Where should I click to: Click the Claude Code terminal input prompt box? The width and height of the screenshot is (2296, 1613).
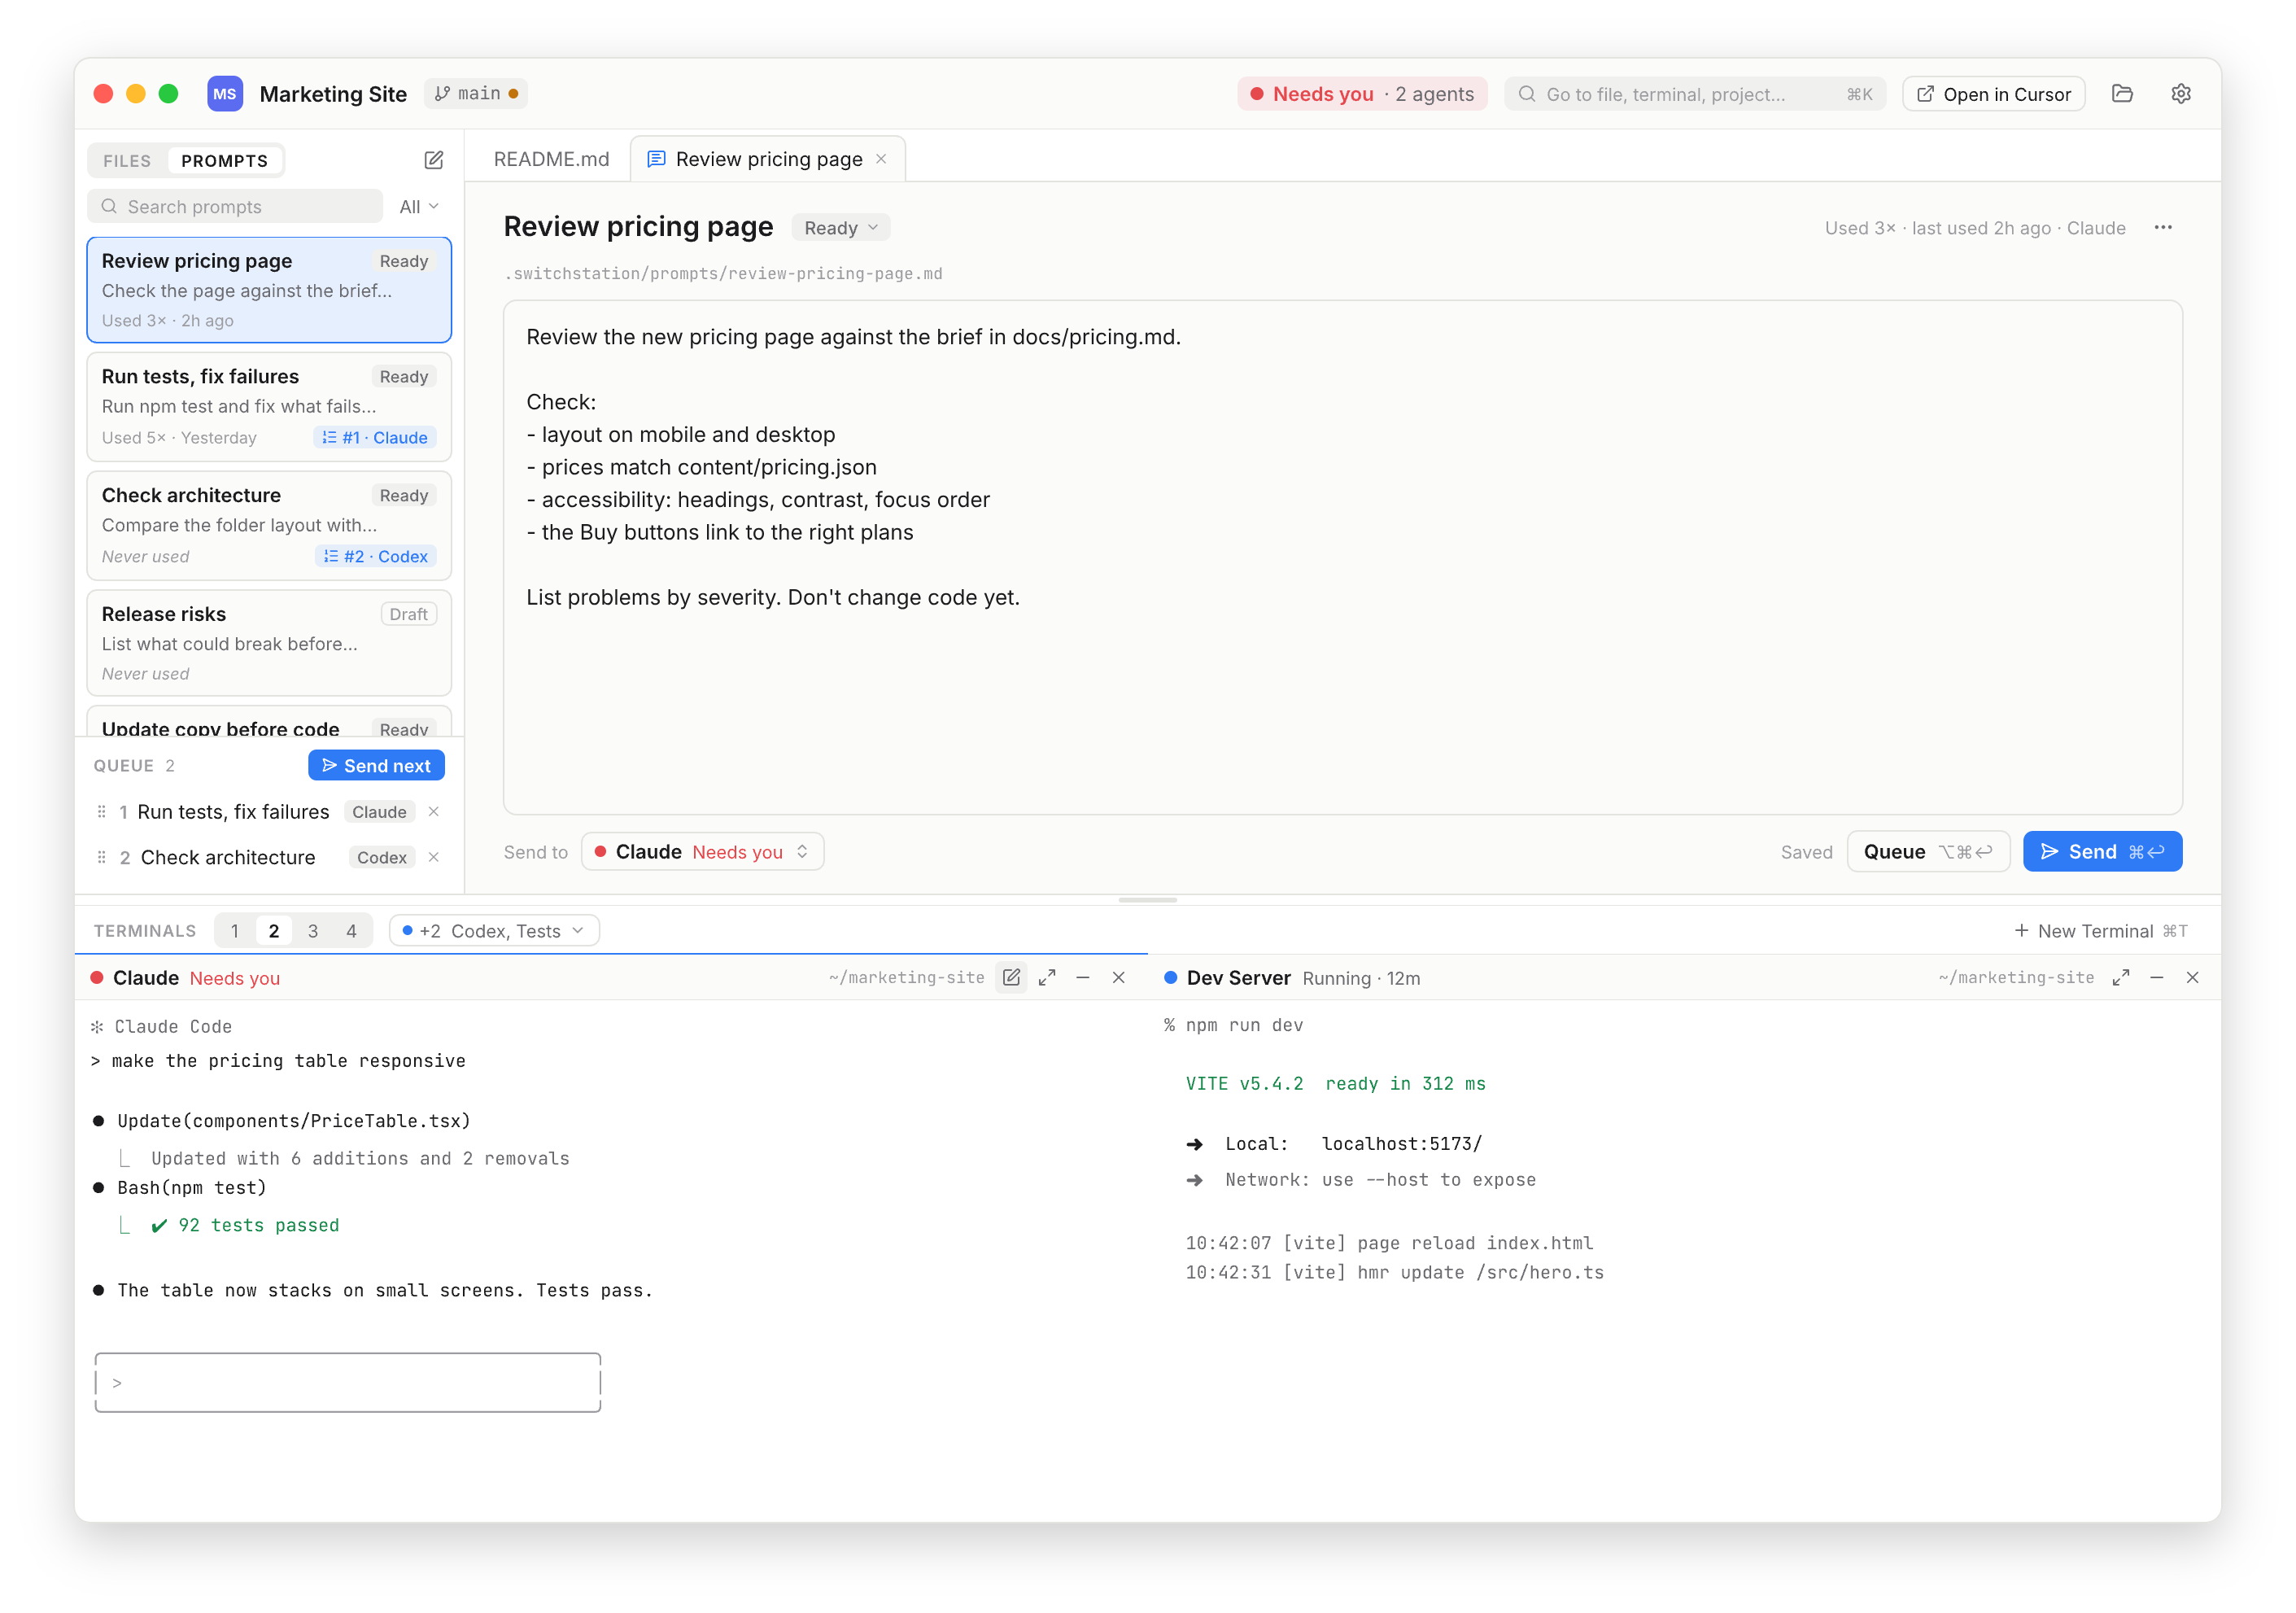pos(347,1382)
